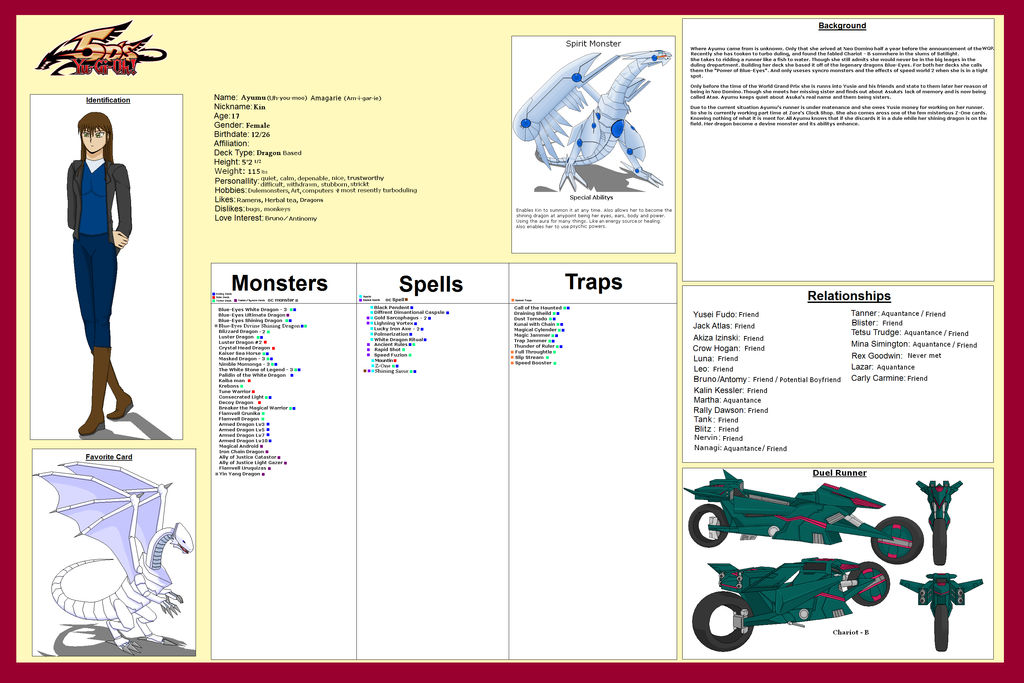1024x683 pixels.
Task: Click Ancient Rules spell entry
Action: point(390,344)
